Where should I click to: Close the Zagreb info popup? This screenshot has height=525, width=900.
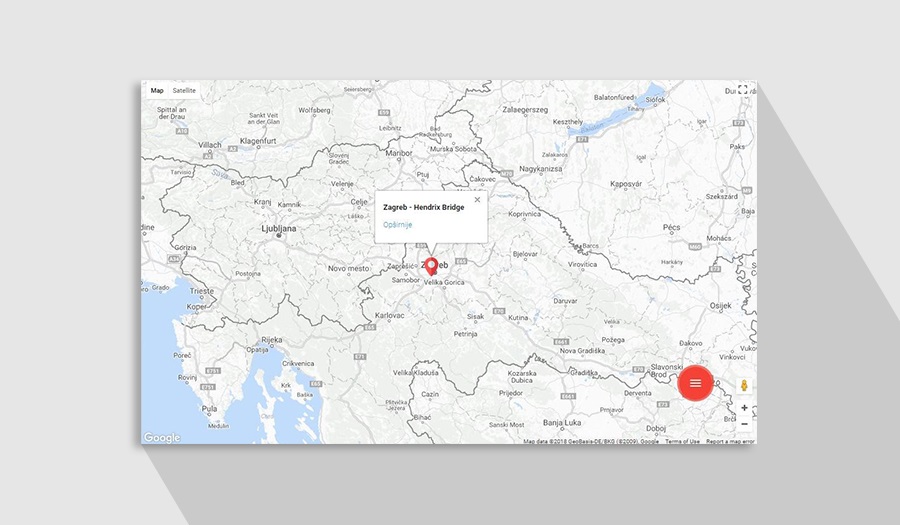click(x=477, y=200)
